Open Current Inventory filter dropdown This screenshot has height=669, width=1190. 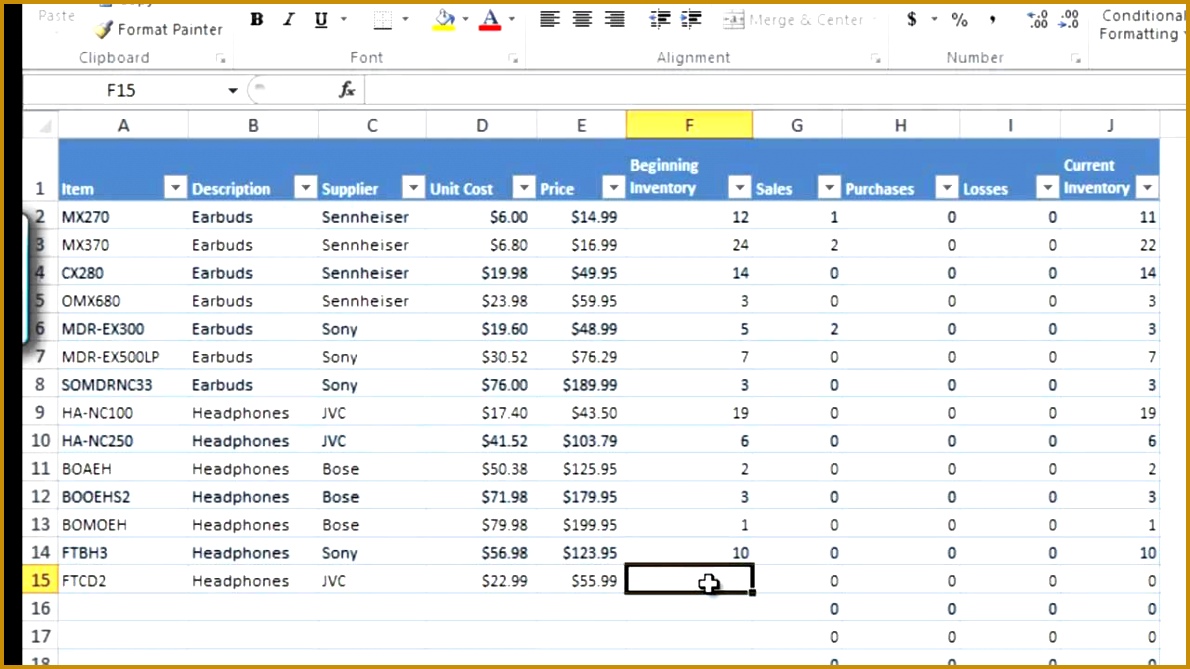1148,187
